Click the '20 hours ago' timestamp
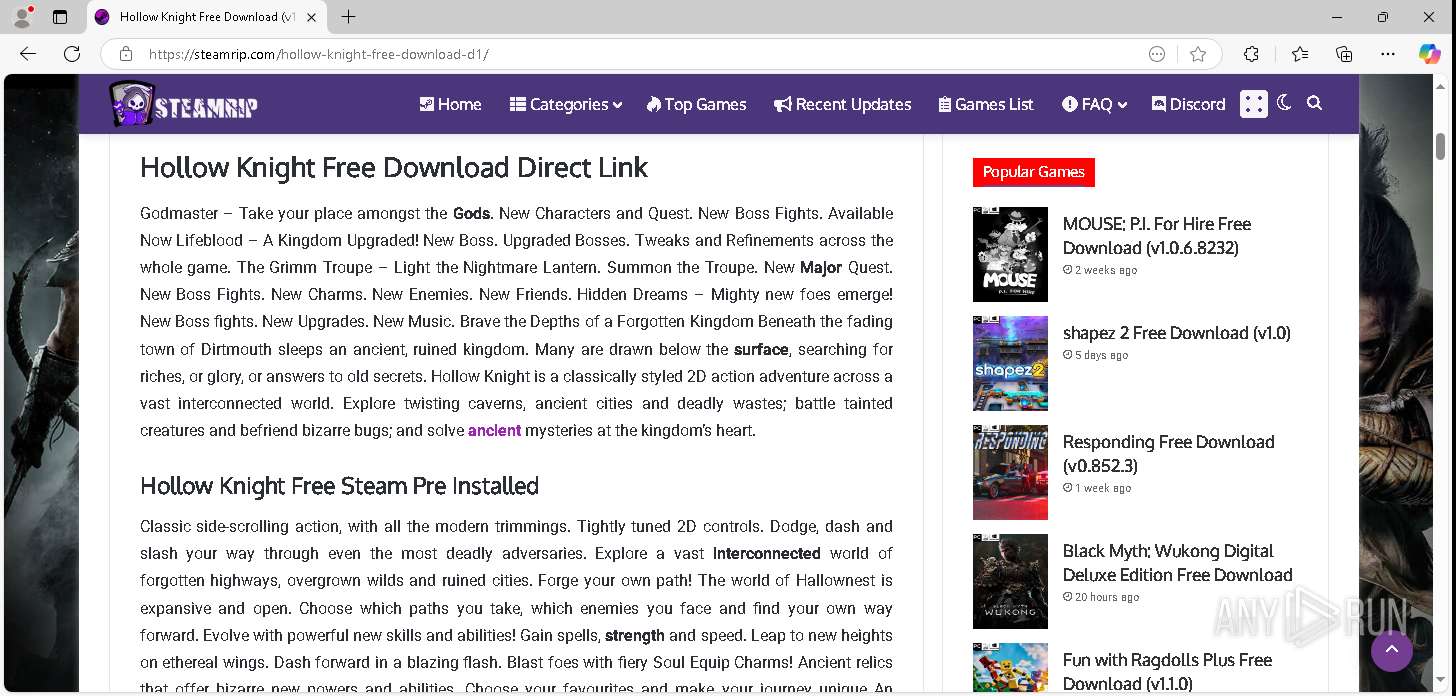The height and width of the screenshot is (696, 1456). coord(1101,597)
